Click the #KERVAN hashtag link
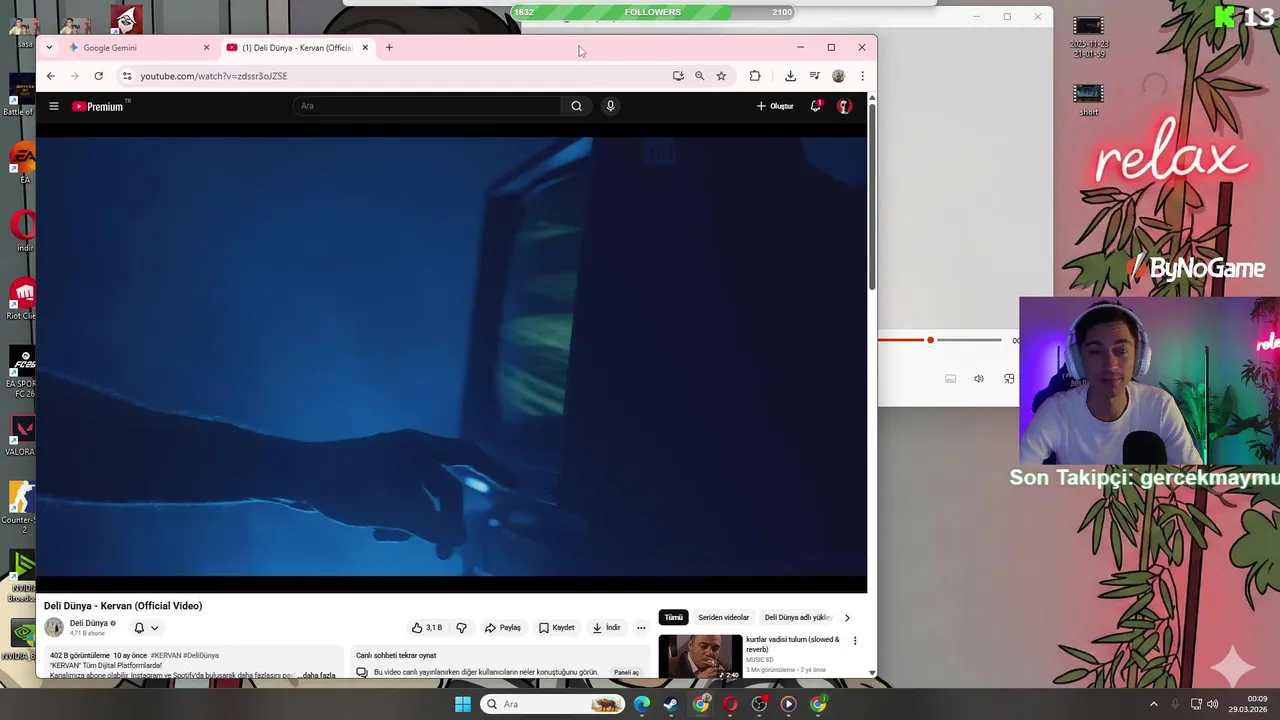The image size is (1280, 720). coord(167,656)
